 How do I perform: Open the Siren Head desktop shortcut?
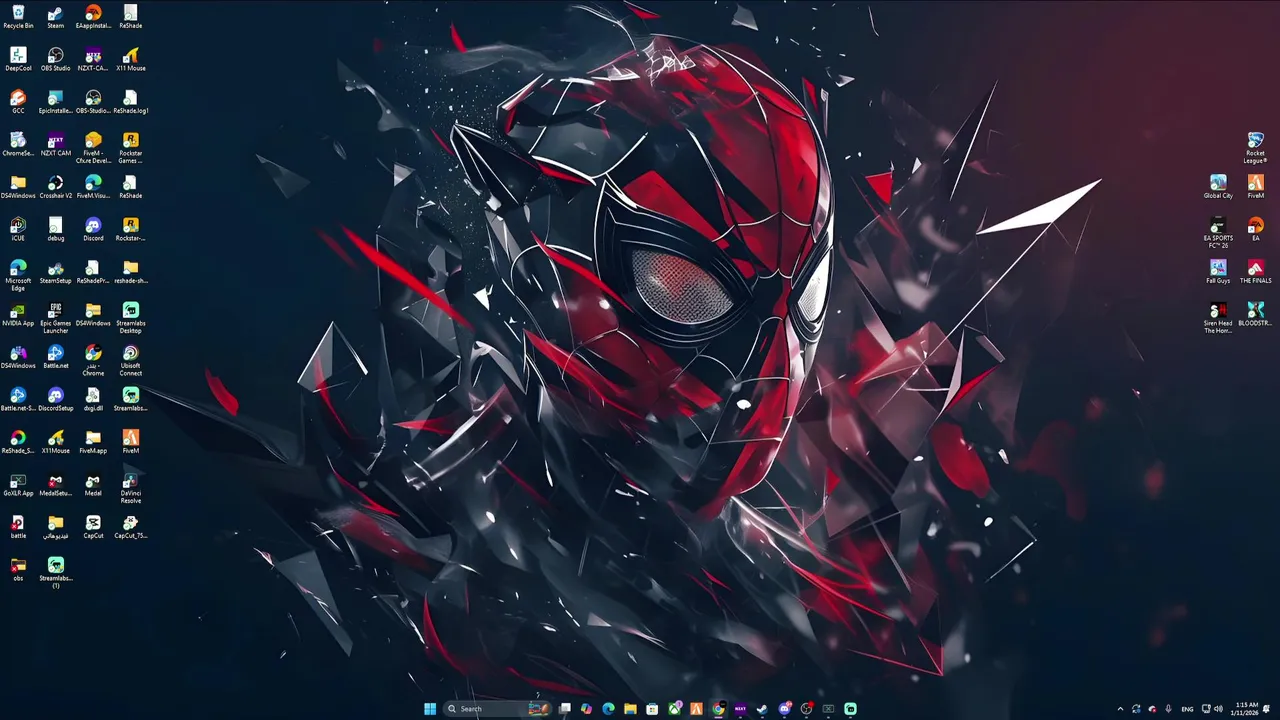pos(1218,318)
